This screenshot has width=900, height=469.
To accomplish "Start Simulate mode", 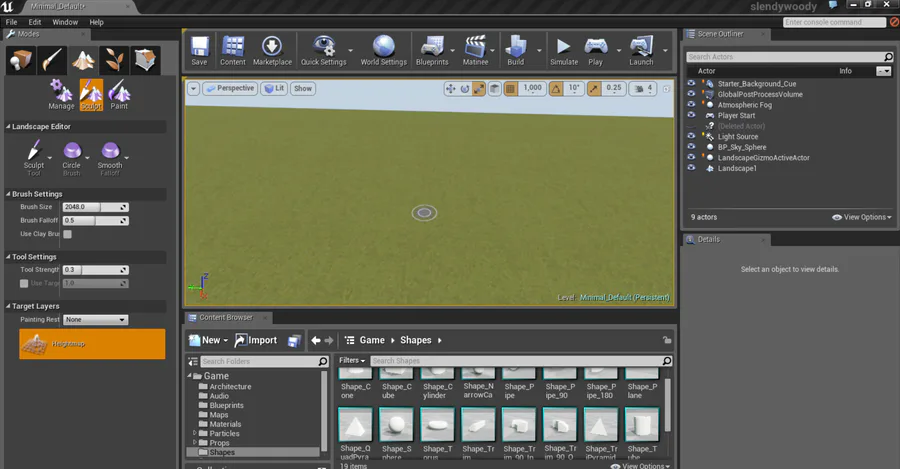I will pyautogui.click(x=564, y=51).
